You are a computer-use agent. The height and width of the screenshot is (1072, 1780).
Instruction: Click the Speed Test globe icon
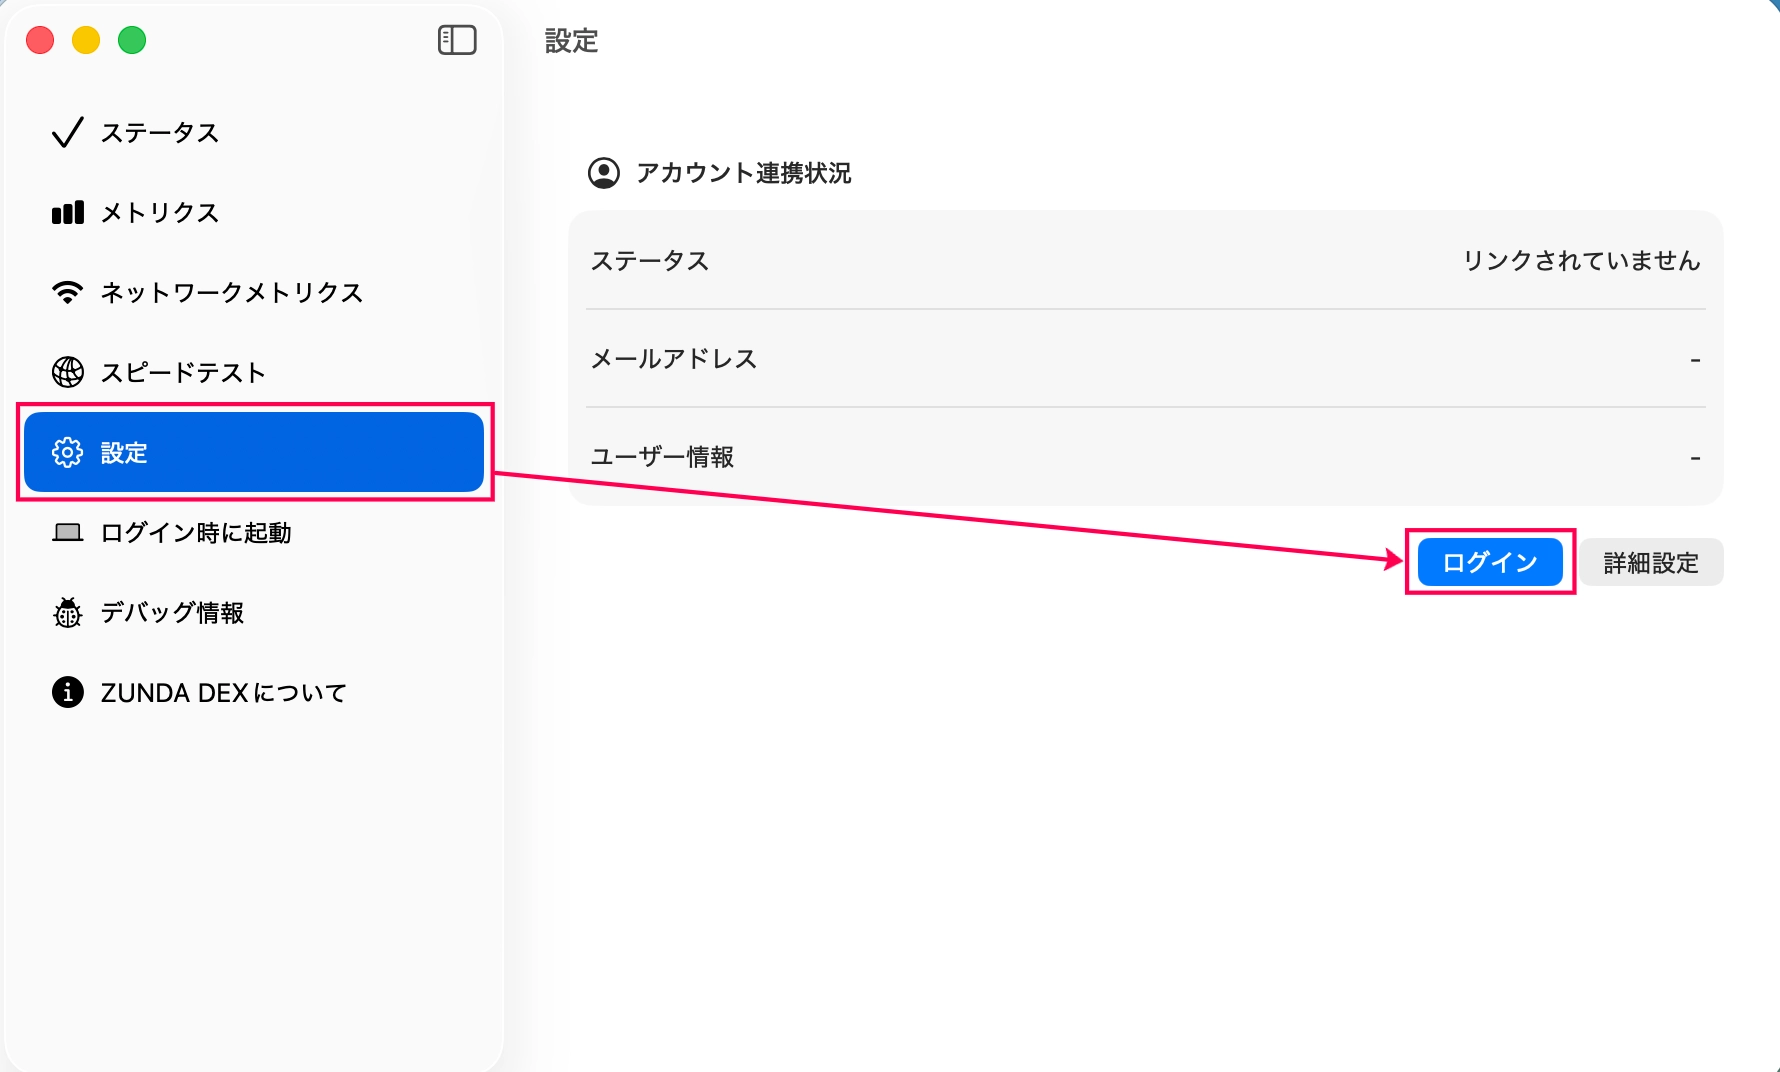pyautogui.click(x=67, y=372)
